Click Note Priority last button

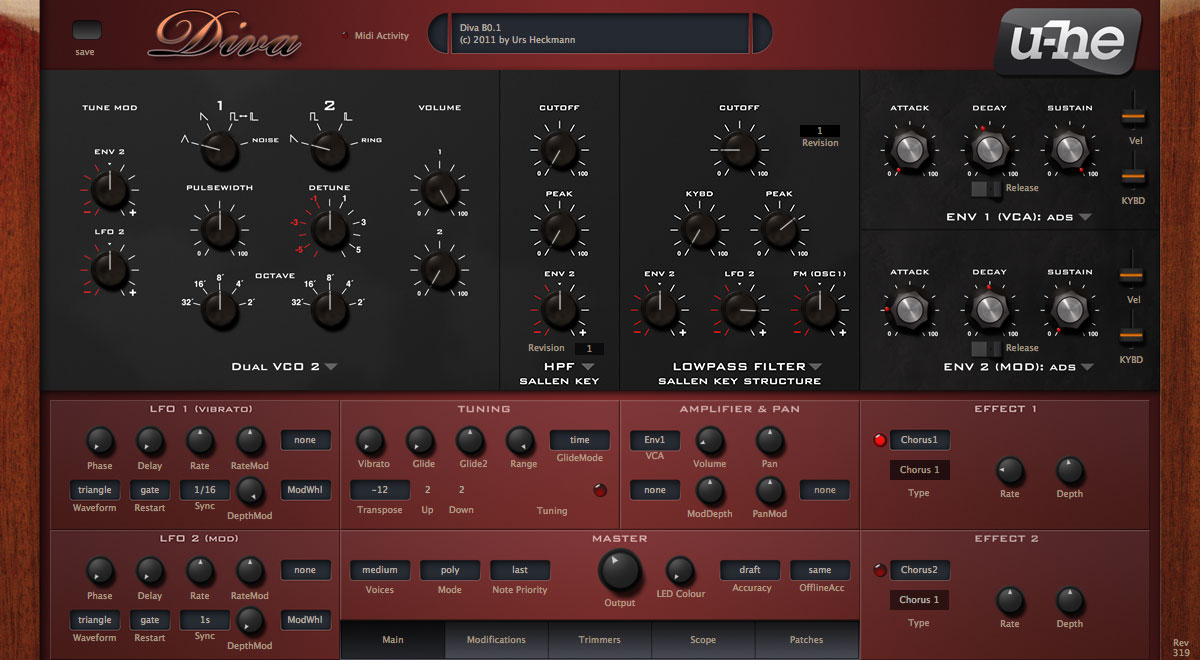coord(520,570)
